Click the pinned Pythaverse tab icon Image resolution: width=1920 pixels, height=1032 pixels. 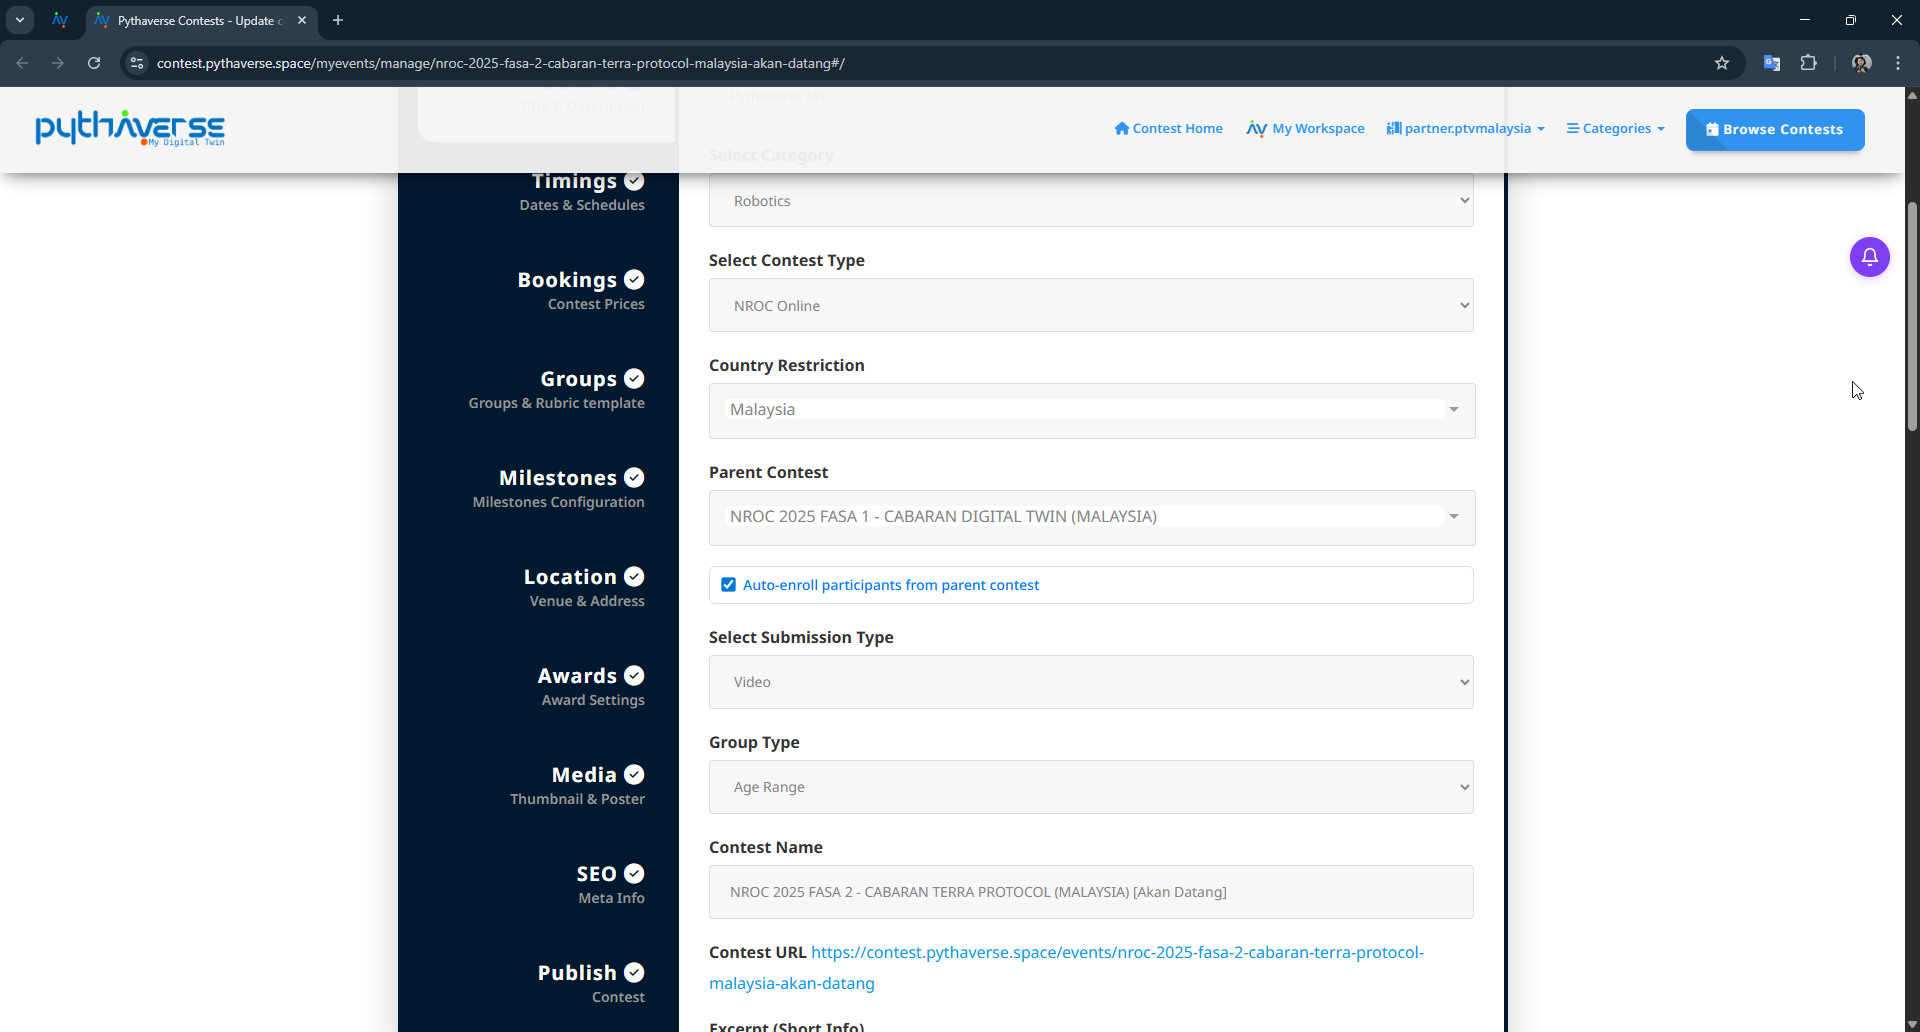pos(60,20)
